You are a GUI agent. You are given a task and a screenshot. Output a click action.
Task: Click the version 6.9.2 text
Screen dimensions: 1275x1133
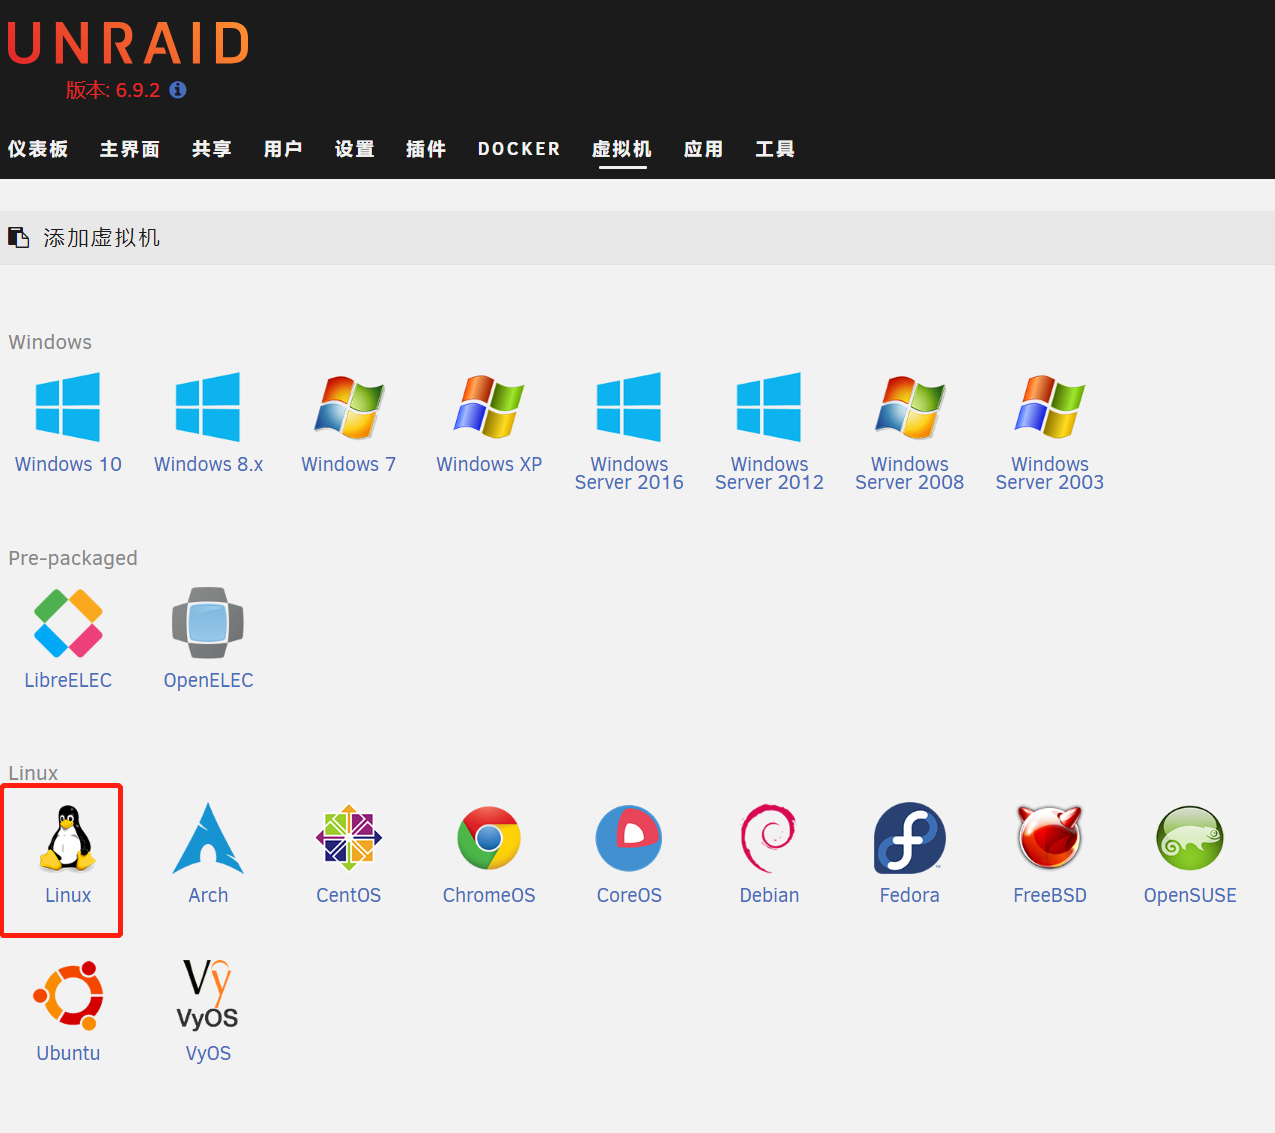tap(113, 90)
